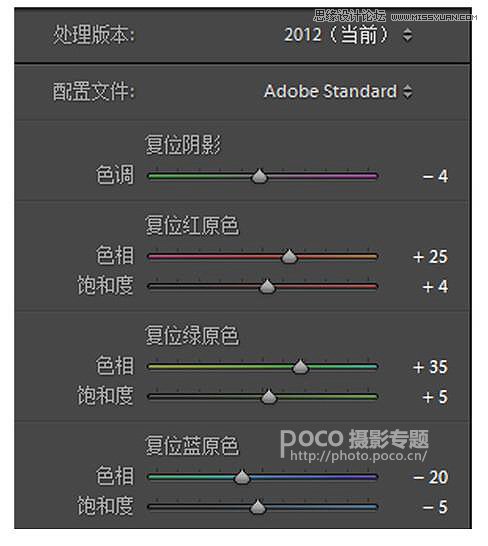Click the 复位蓝原色 reset label
488x546 pixels.
[192, 445]
